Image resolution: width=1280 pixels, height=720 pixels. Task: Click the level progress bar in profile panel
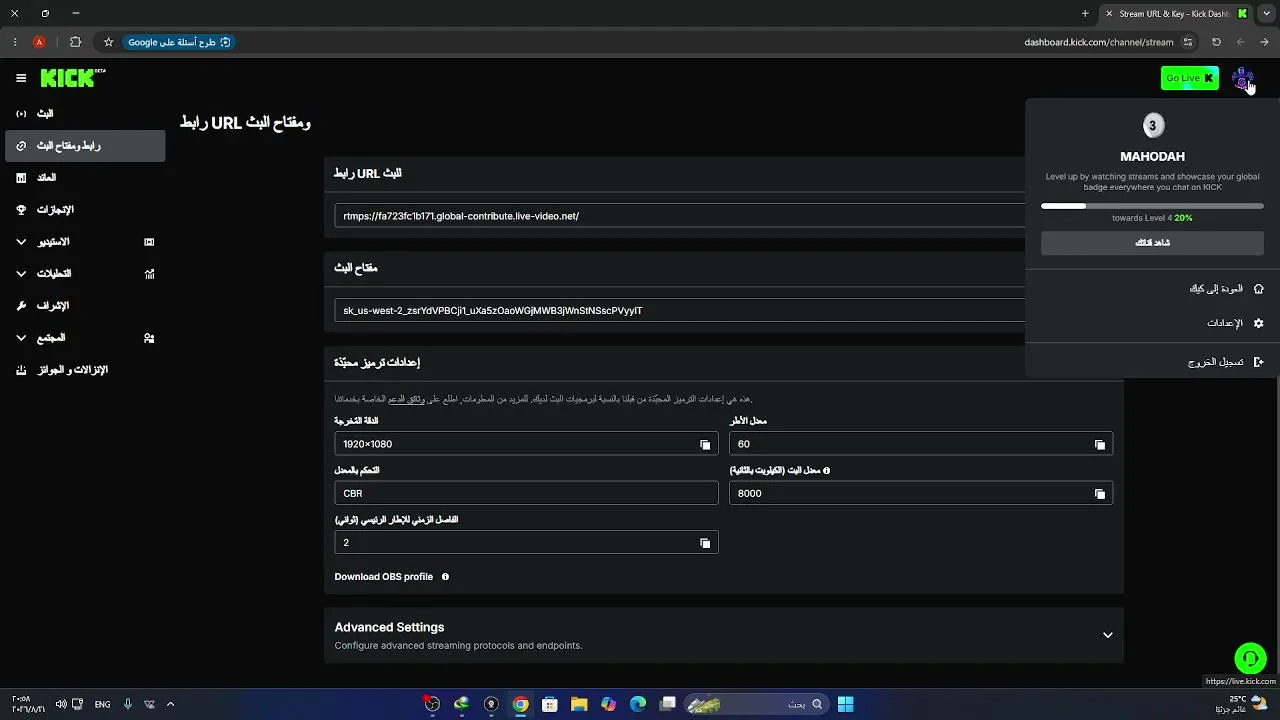[1152, 206]
